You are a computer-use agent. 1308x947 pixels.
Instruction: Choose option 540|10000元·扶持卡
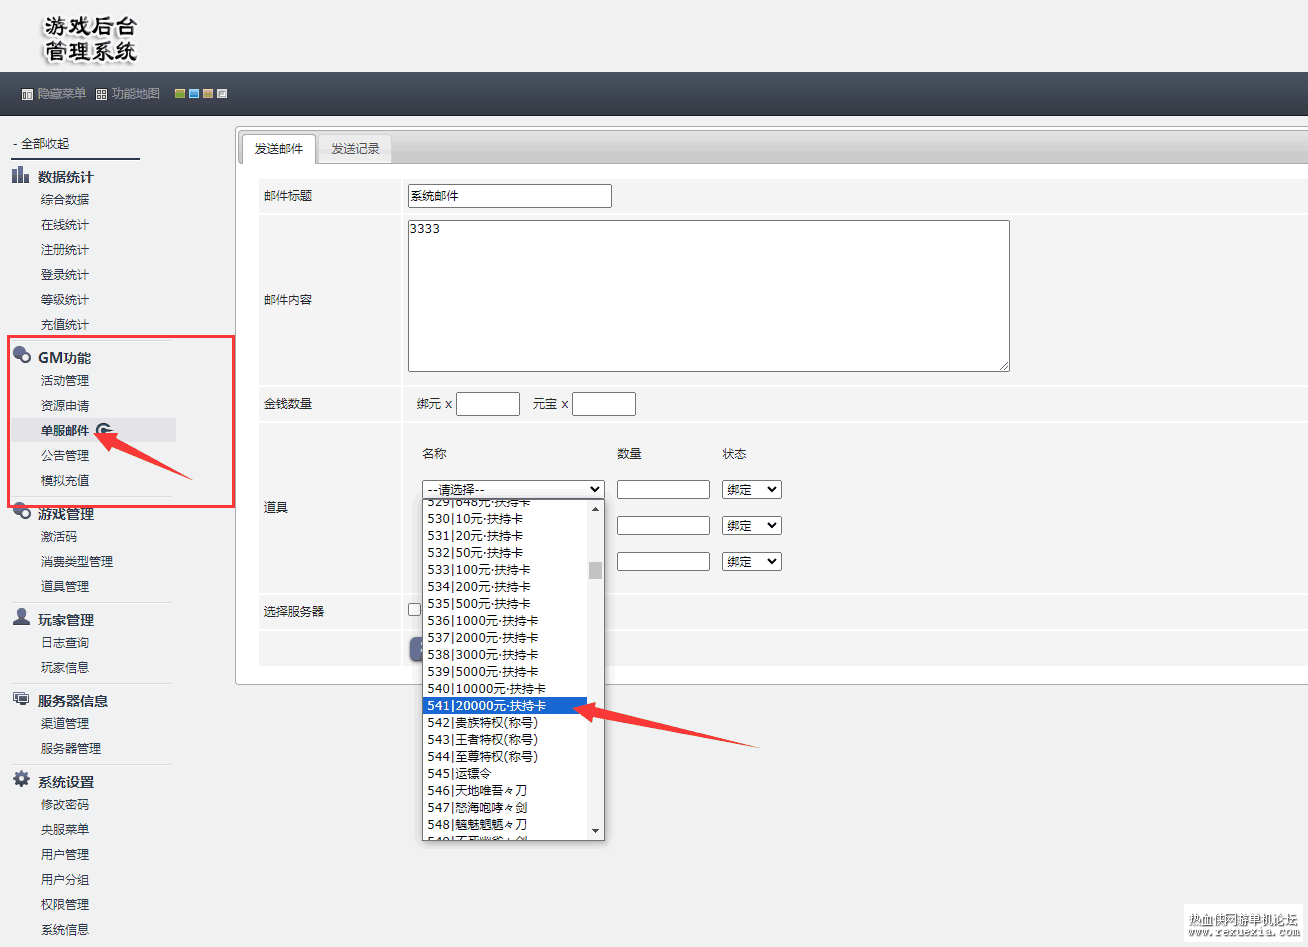pos(505,689)
